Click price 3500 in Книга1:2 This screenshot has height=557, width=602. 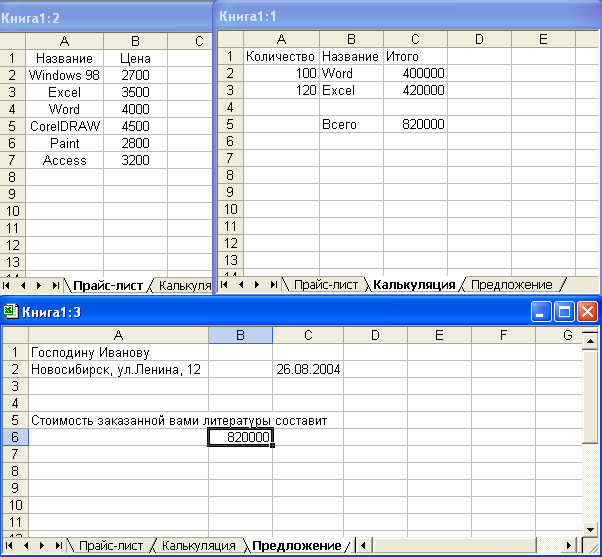click(135, 92)
